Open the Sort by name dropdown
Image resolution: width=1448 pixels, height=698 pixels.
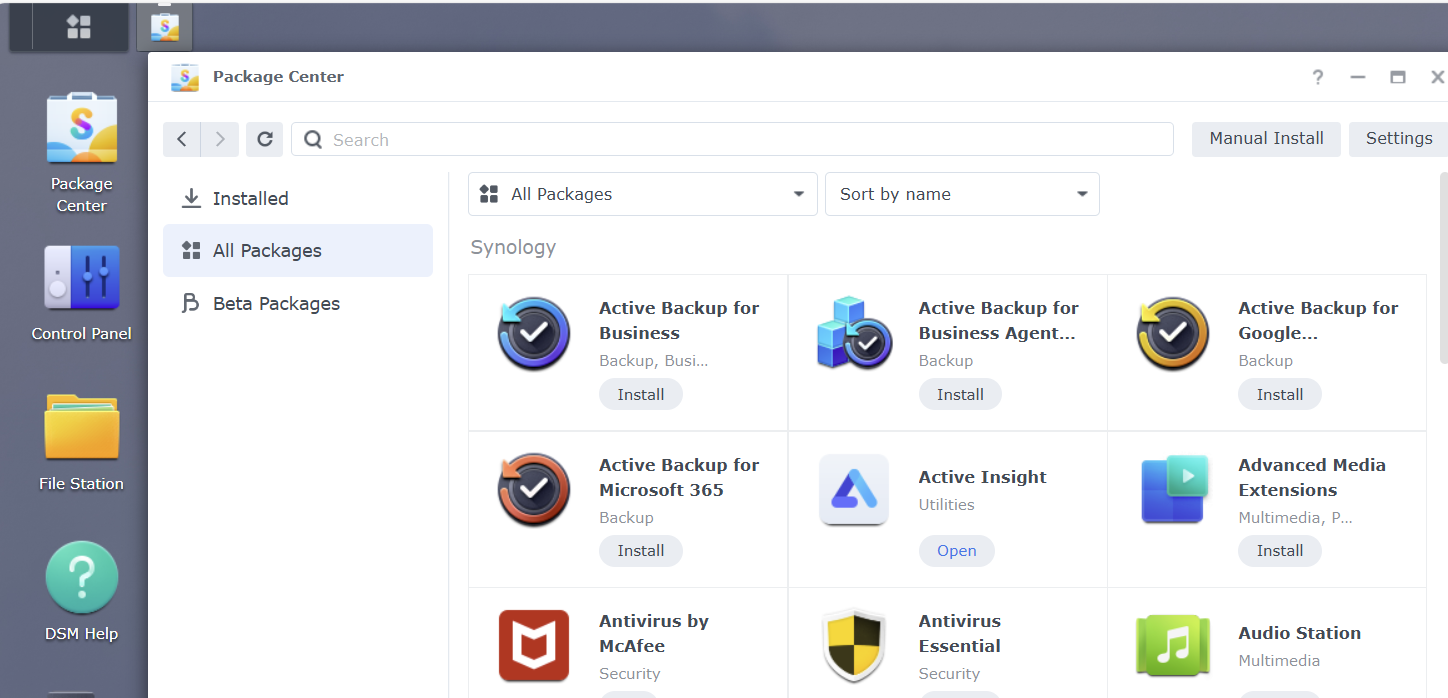click(962, 194)
